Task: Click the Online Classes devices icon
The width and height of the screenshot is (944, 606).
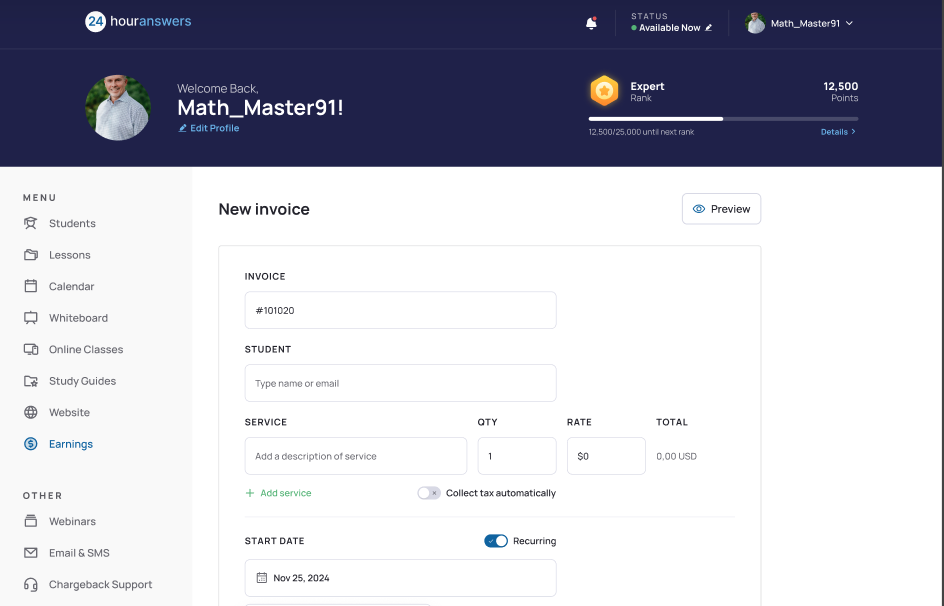Action: (31, 349)
